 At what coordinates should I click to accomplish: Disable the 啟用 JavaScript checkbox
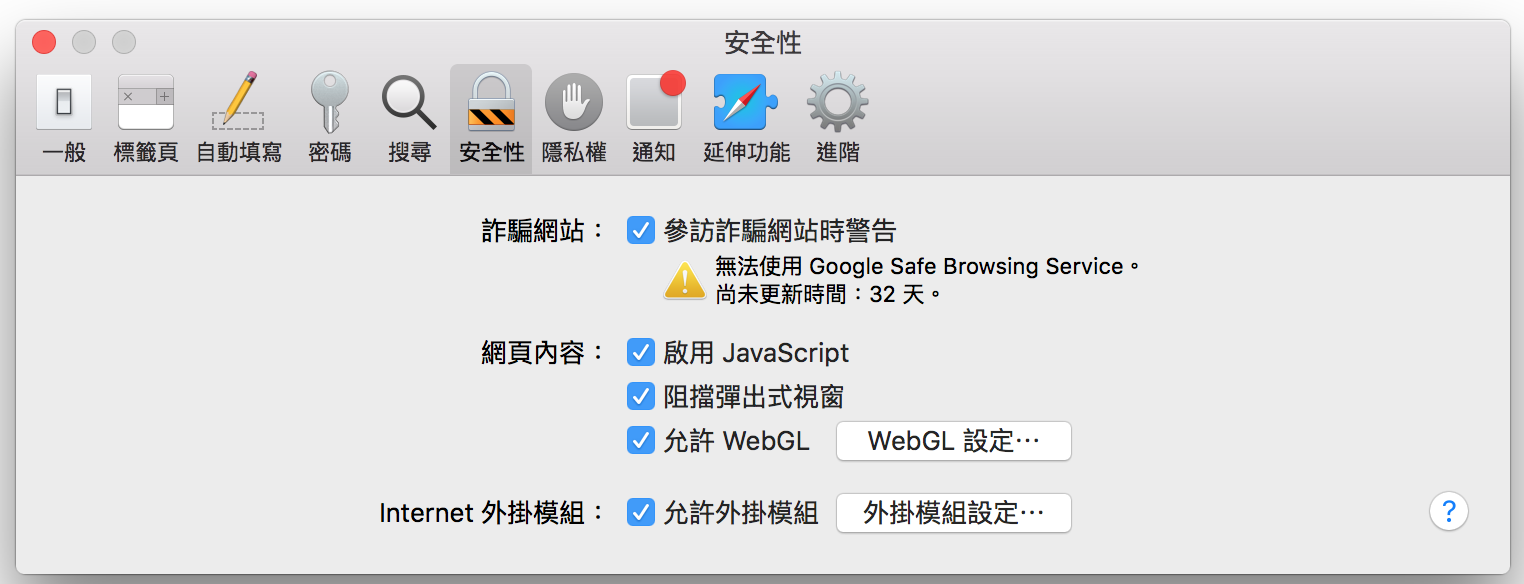coord(641,352)
